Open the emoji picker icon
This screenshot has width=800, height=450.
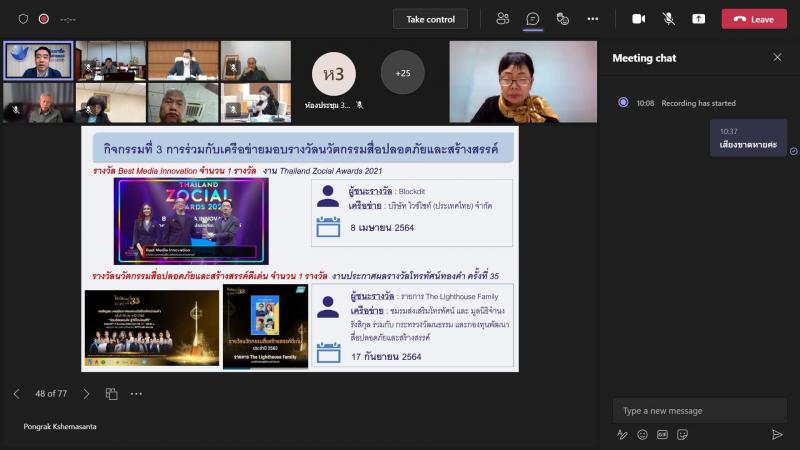pyautogui.click(x=642, y=435)
